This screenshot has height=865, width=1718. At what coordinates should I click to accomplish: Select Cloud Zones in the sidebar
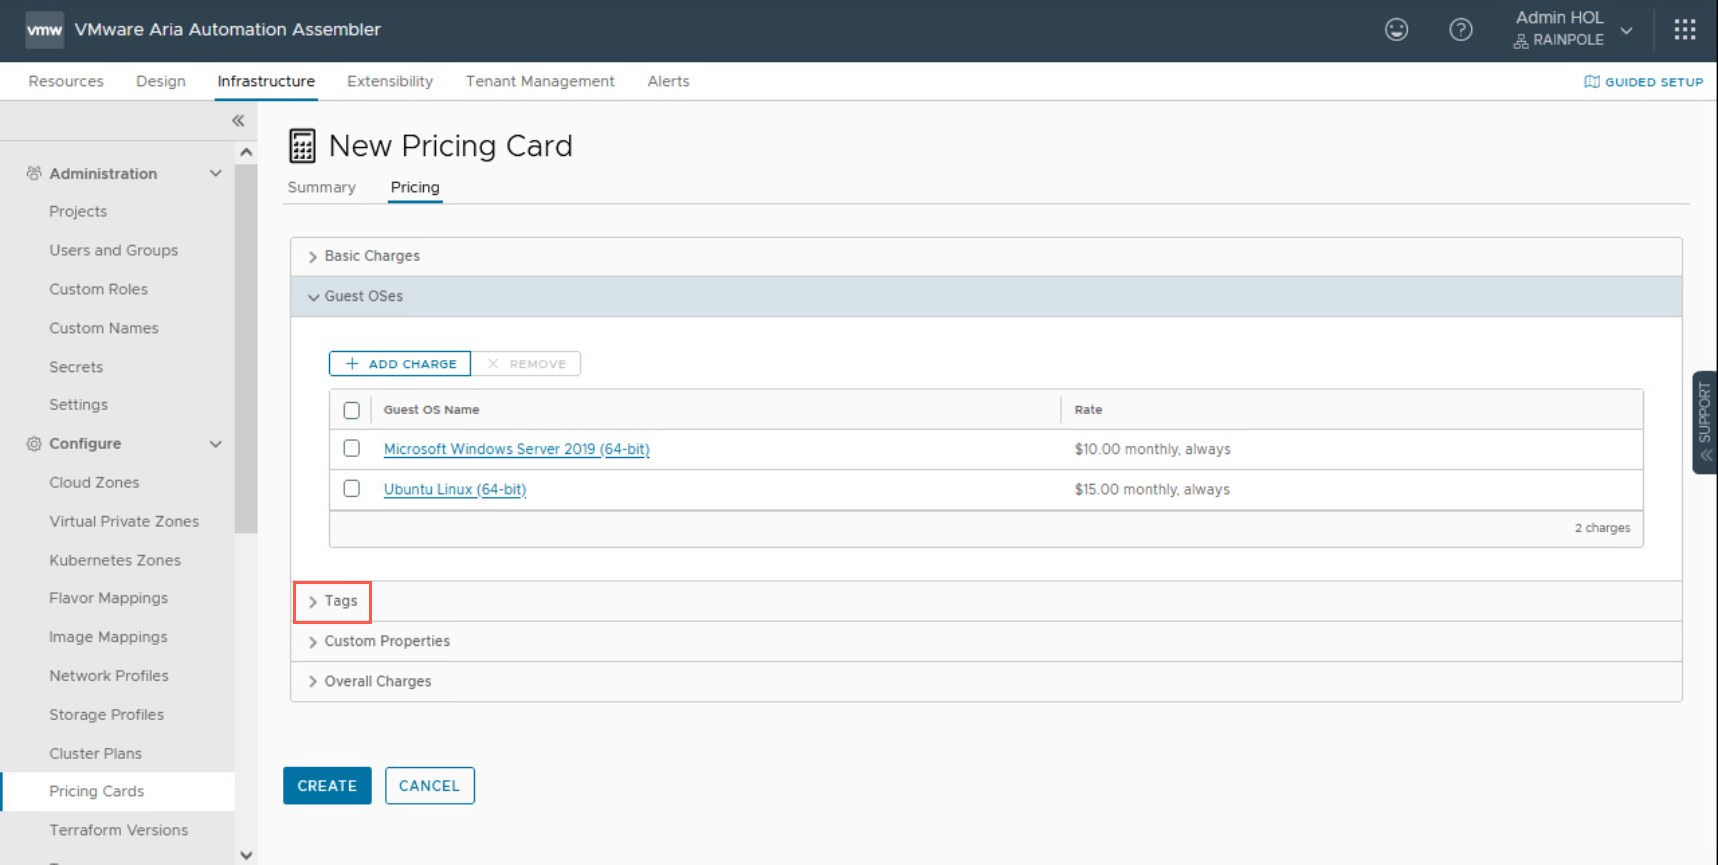pyautogui.click(x=94, y=482)
